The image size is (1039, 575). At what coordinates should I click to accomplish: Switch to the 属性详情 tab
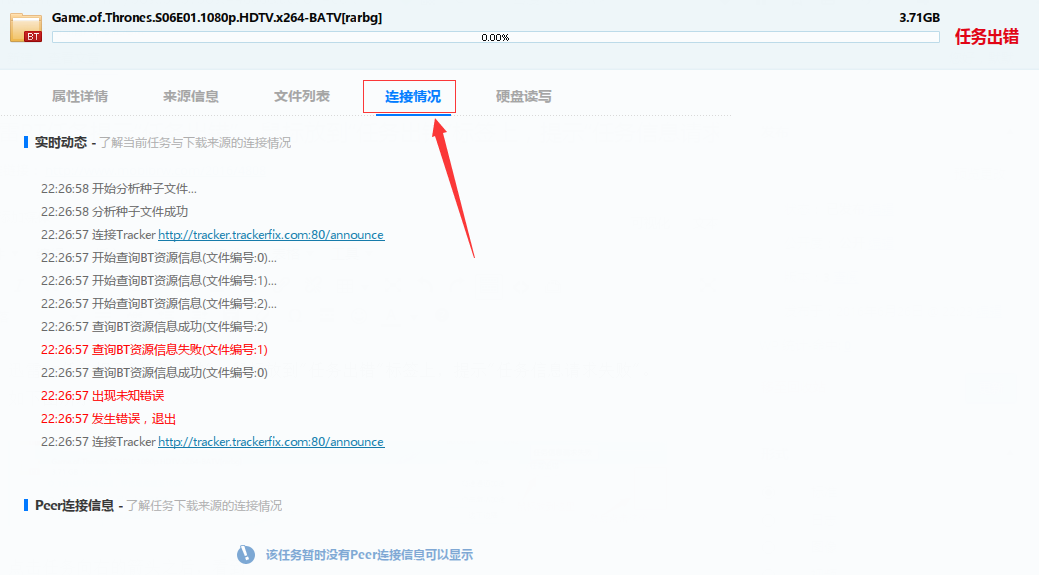tap(80, 97)
